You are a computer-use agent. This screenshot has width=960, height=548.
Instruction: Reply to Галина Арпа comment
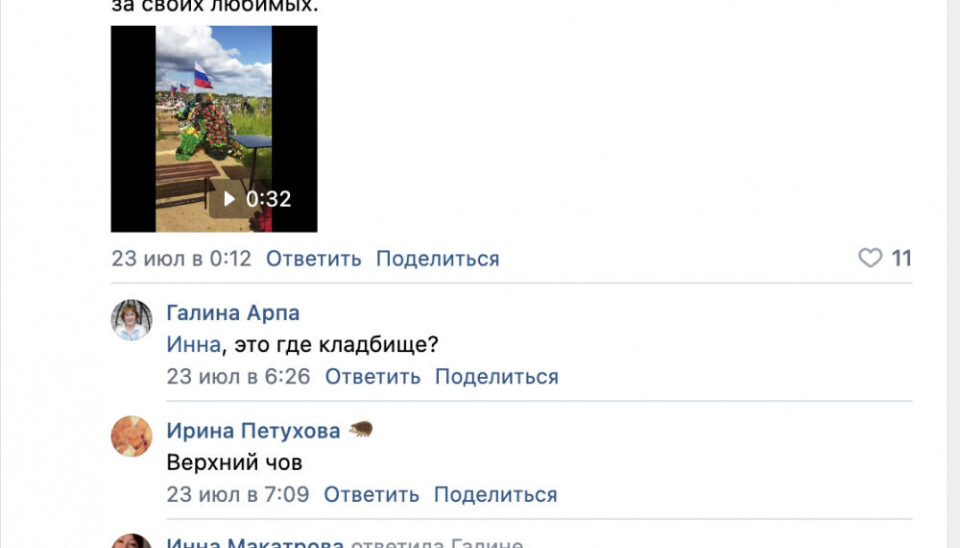click(x=372, y=377)
